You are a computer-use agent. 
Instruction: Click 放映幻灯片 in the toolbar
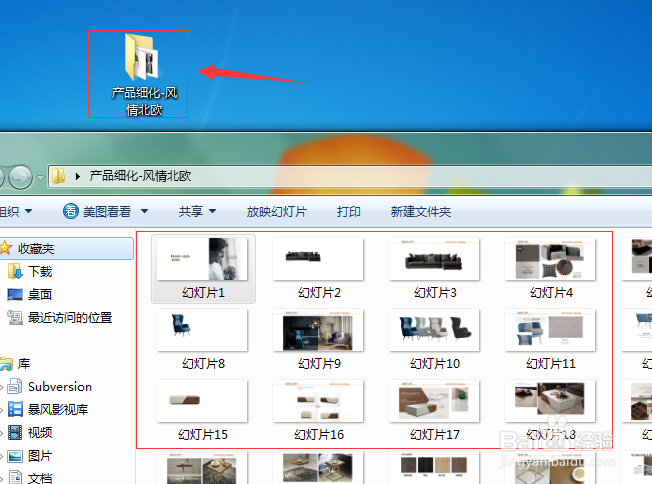click(276, 212)
